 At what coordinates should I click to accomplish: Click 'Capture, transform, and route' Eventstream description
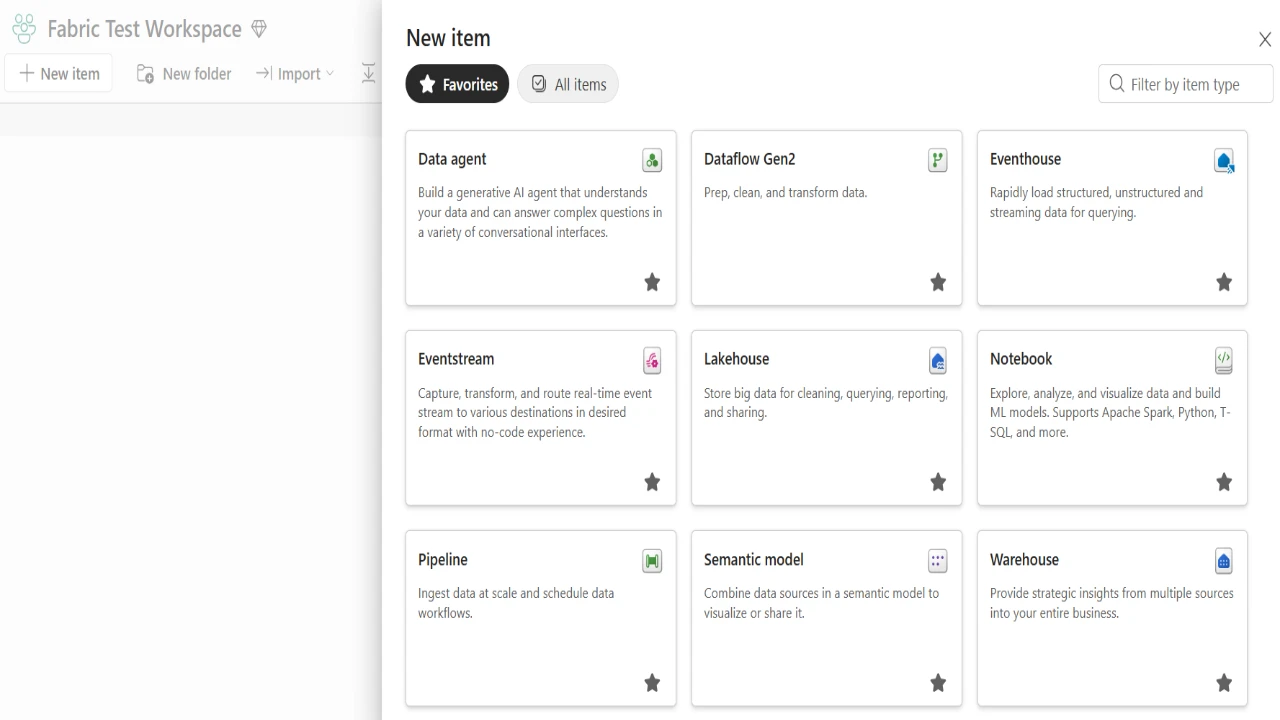pyautogui.click(x=535, y=412)
